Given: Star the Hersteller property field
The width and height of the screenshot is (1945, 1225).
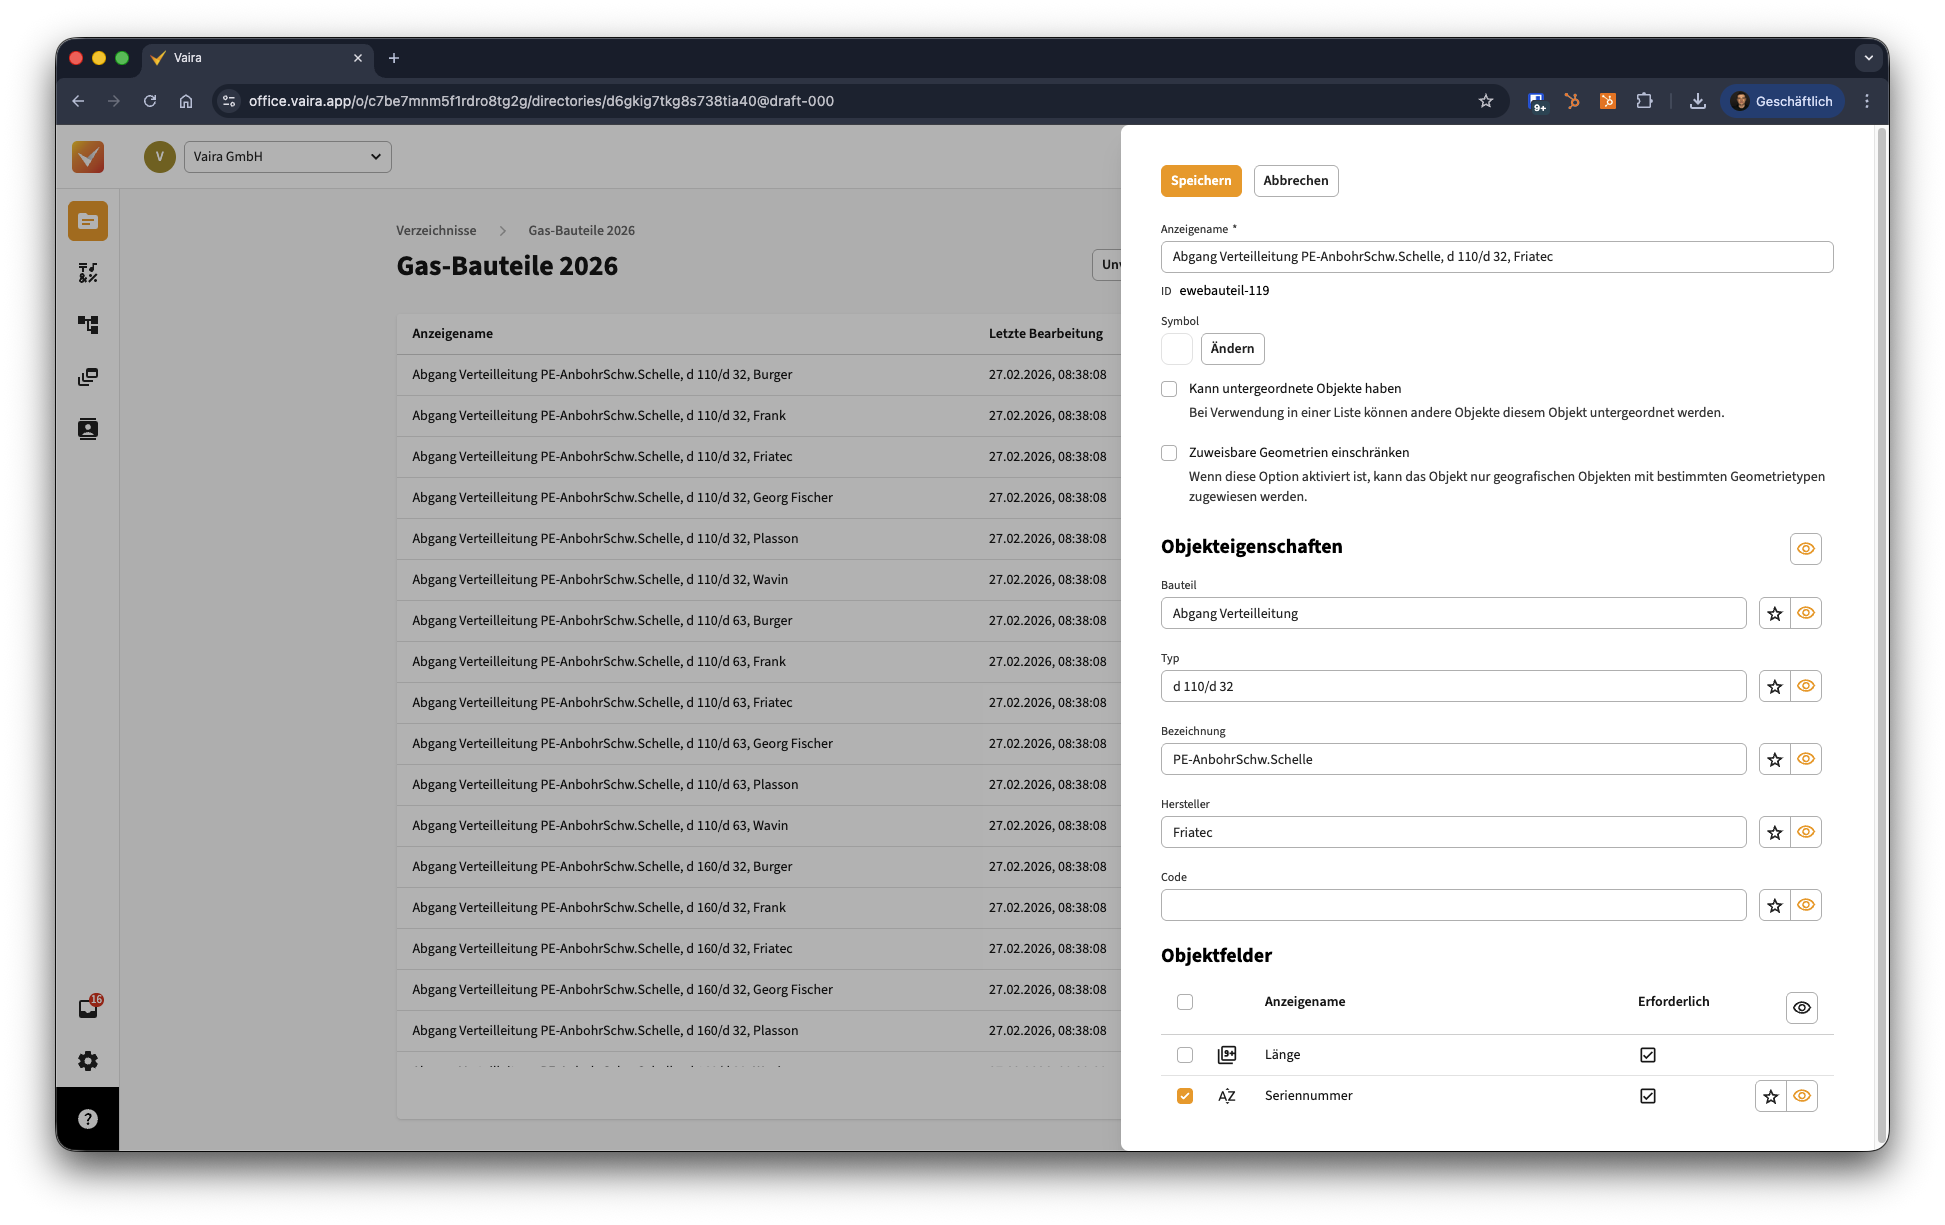Looking at the screenshot, I should click(x=1774, y=832).
